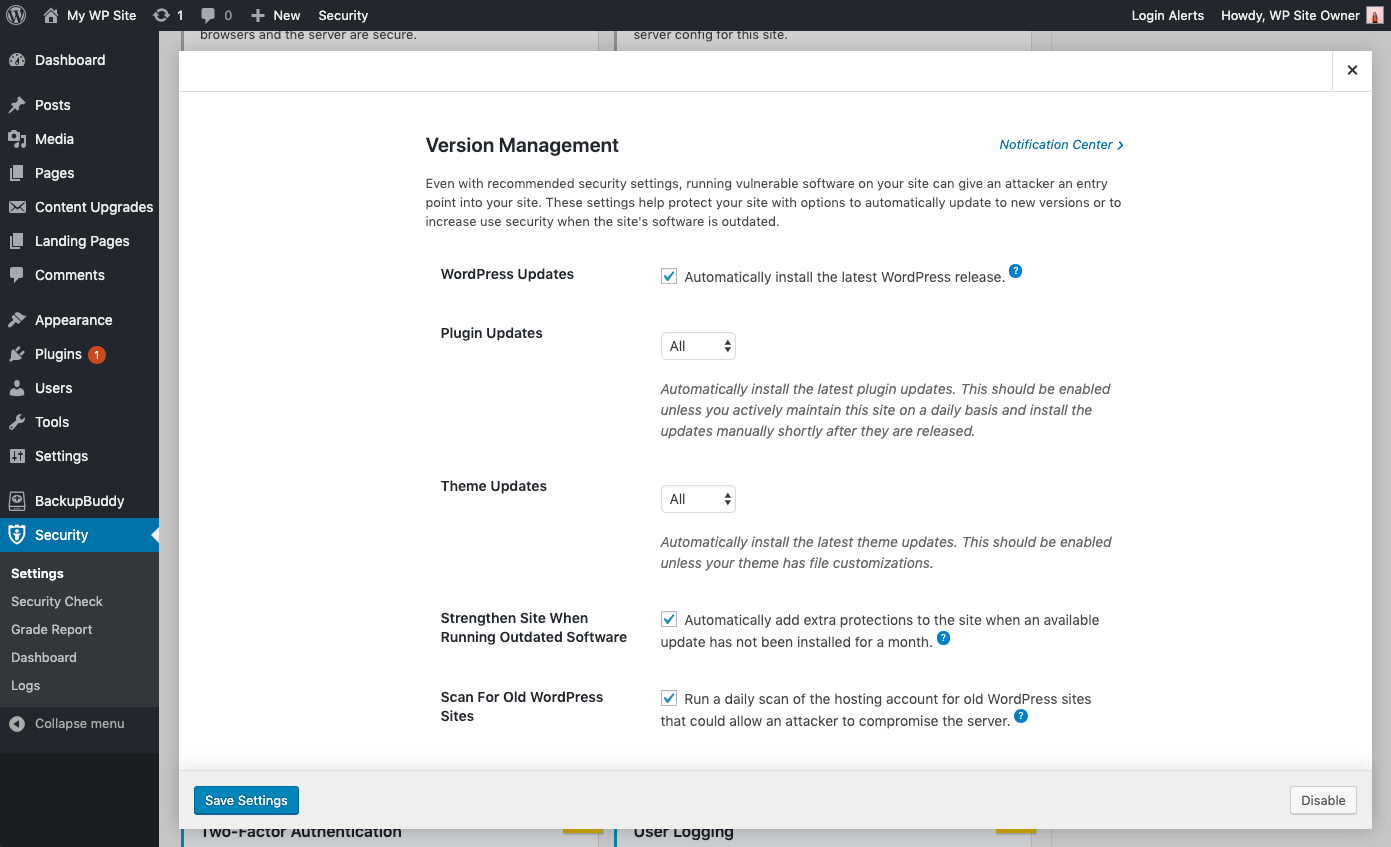The height and width of the screenshot is (847, 1391).
Task: Click the Plugins update count badge
Action: [96, 354]
